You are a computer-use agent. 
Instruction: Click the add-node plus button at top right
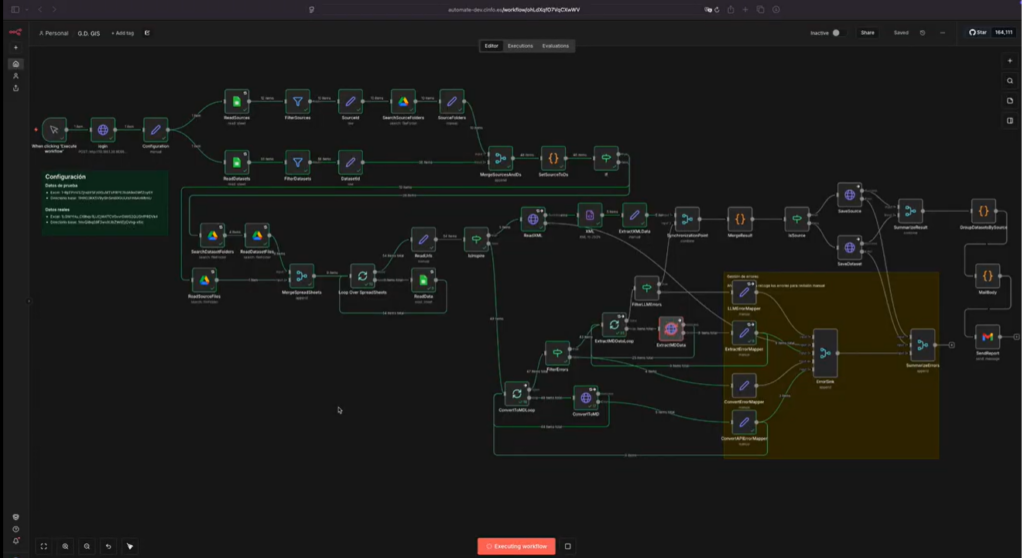1010,61
